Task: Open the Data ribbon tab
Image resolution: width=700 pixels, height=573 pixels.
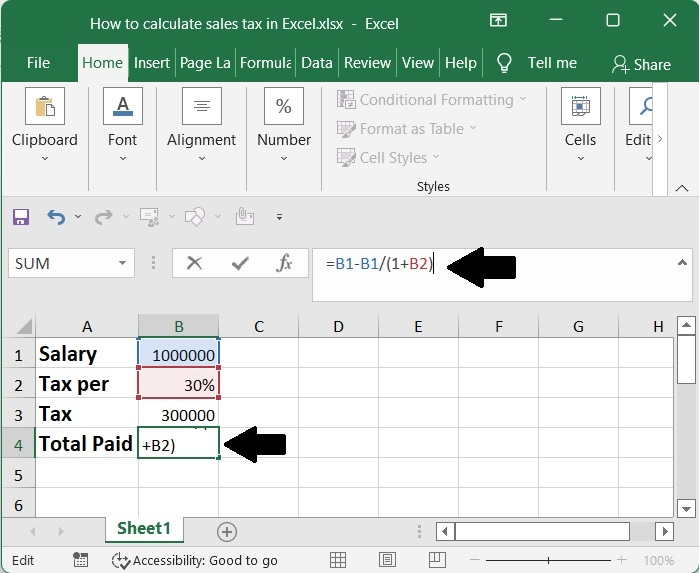Action: [316, 62]
